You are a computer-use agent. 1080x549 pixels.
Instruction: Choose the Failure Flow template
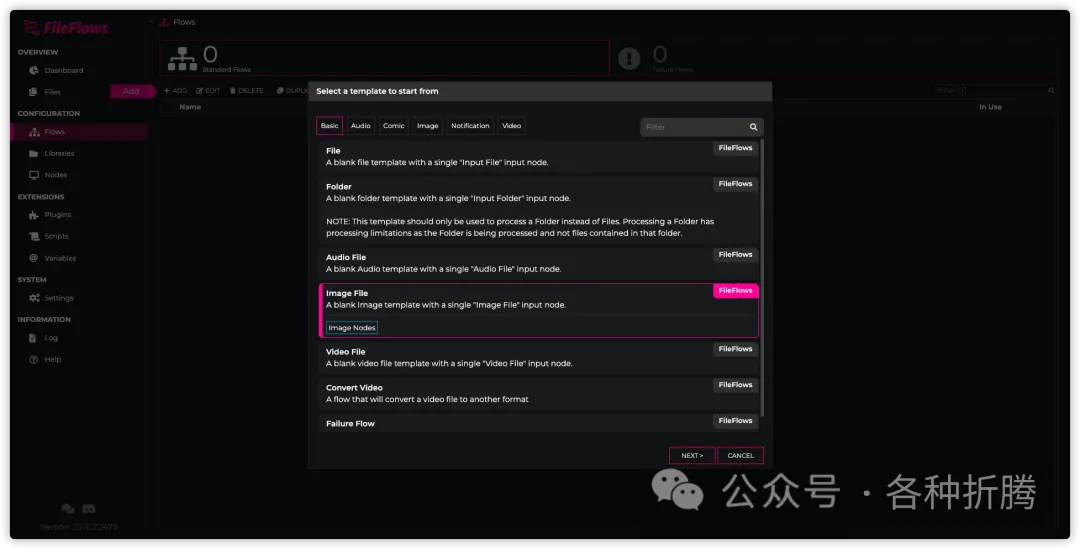click(x=539, y=423)
